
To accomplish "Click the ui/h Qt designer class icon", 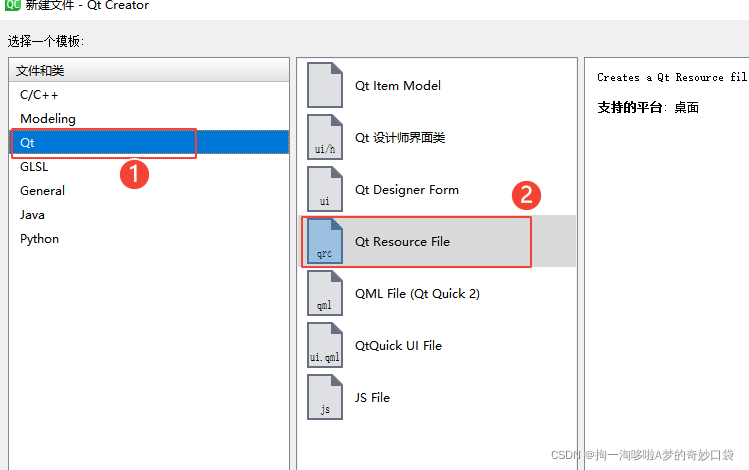I will (325, 137).
